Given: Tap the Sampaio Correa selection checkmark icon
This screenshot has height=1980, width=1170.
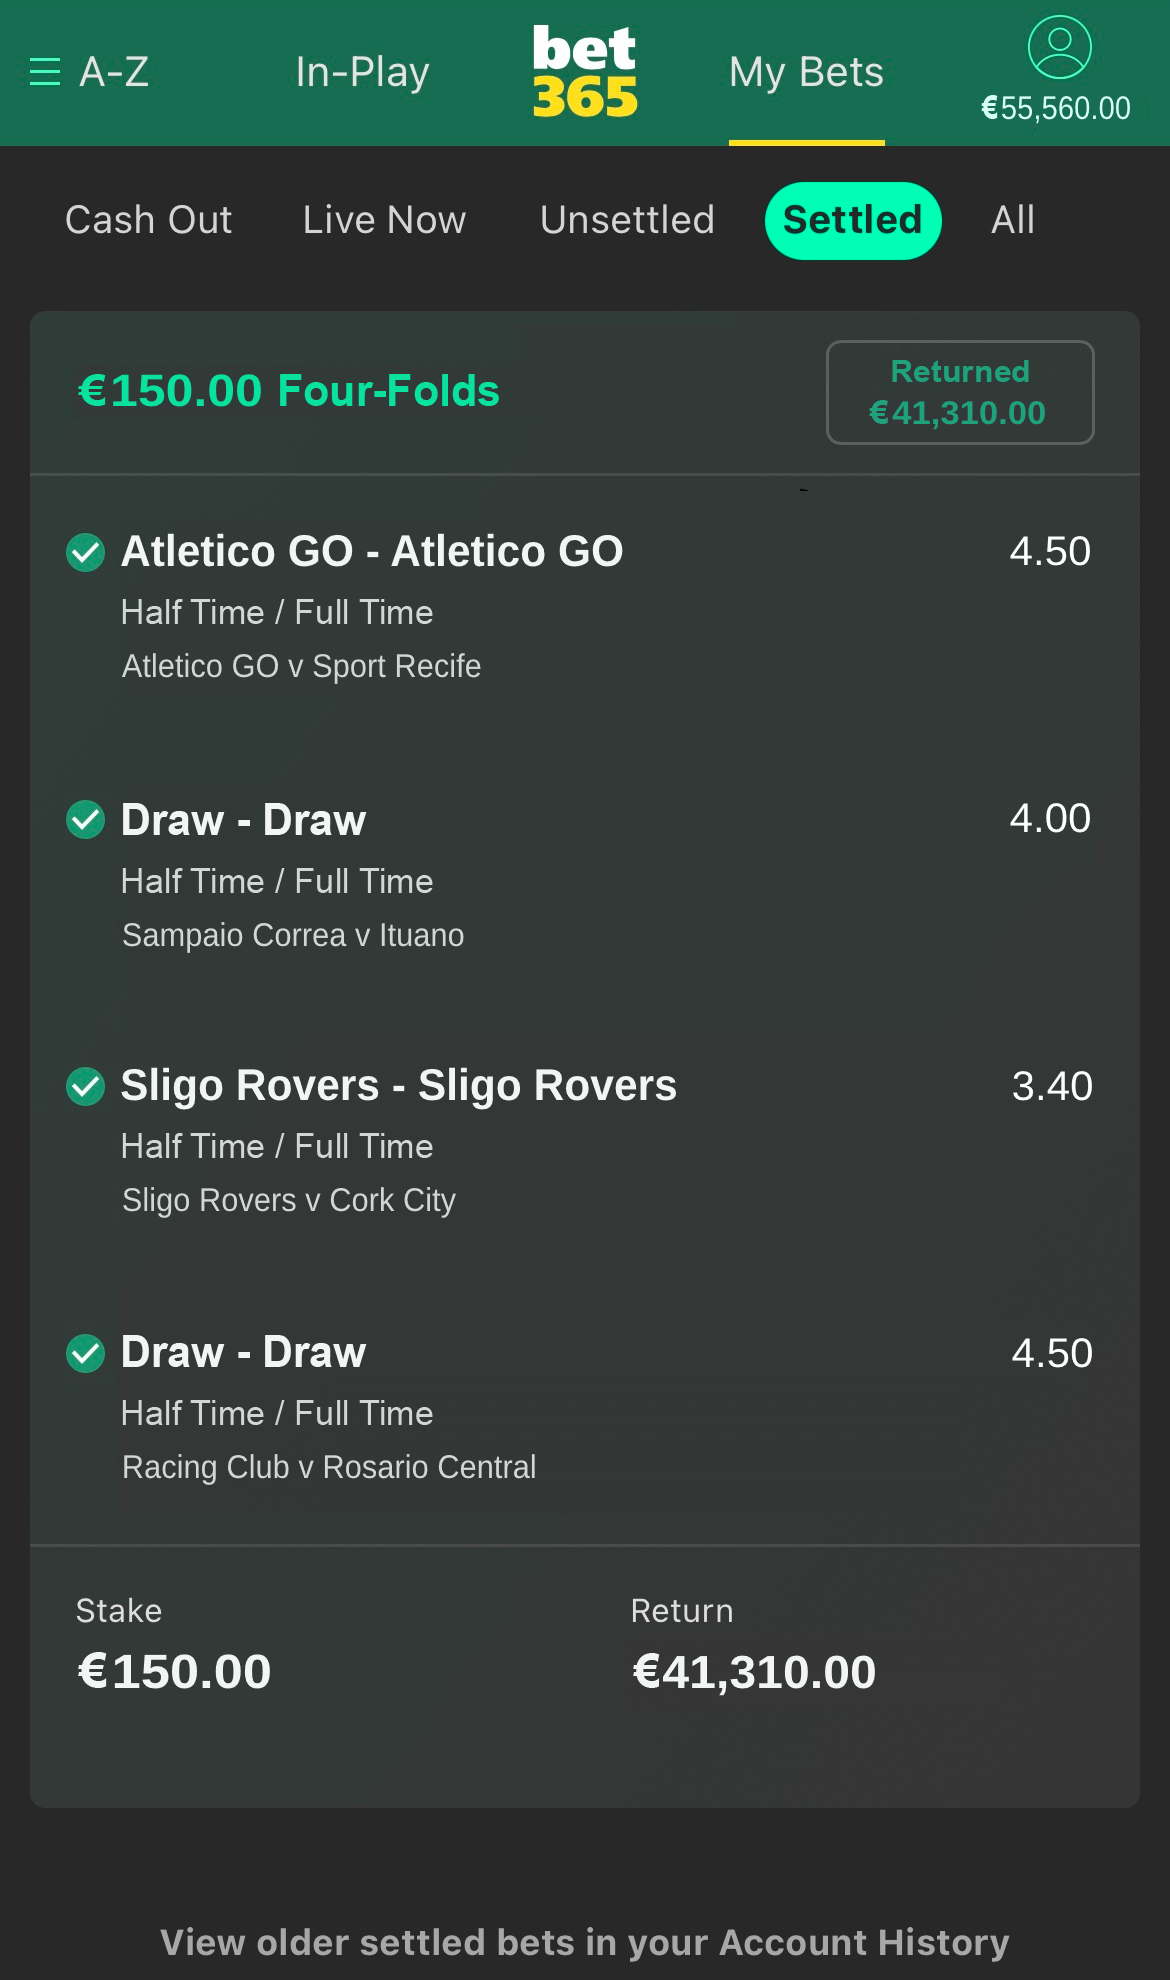Looking at the screenshot, I should [x=85, y=820].
